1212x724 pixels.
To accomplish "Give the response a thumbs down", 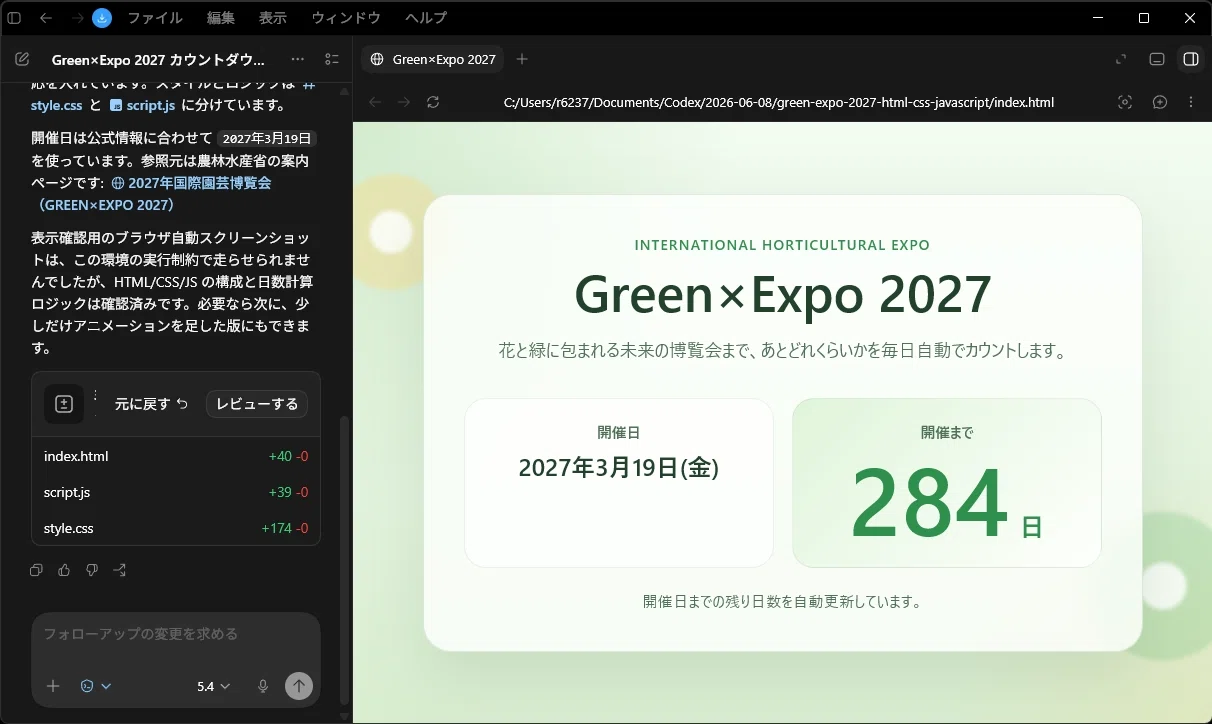I will 92,570.
